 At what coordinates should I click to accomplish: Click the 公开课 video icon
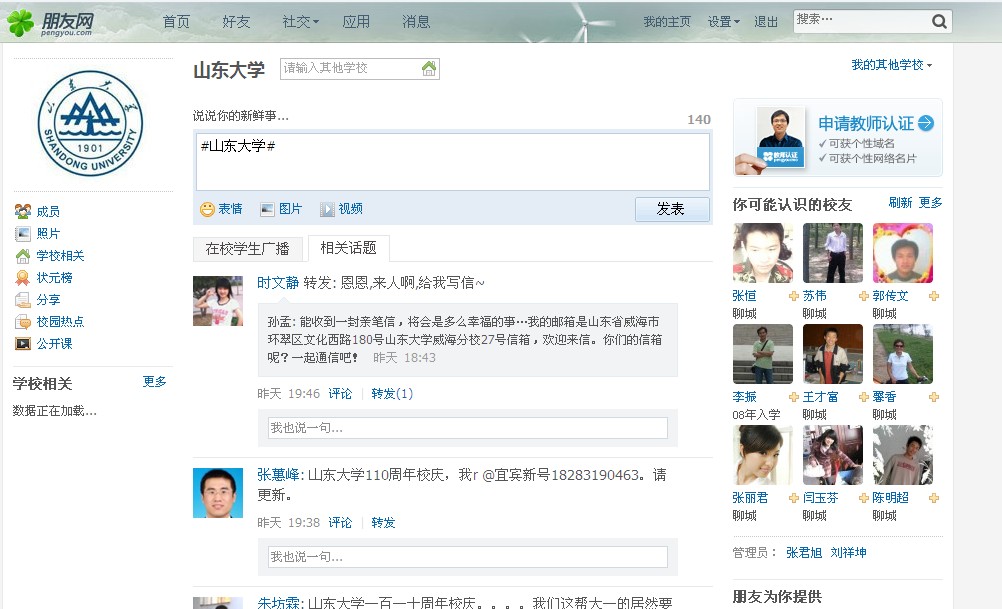pos(22,344)
